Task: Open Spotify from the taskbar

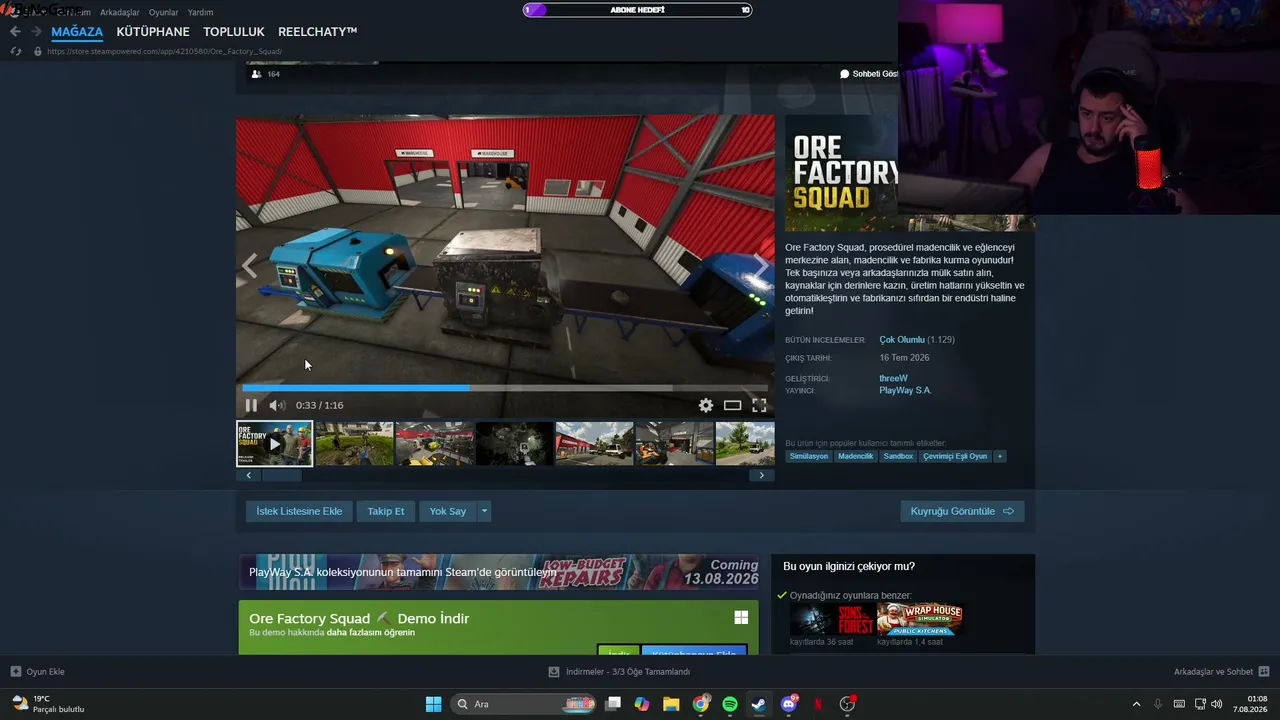Action: pos(730,704)
